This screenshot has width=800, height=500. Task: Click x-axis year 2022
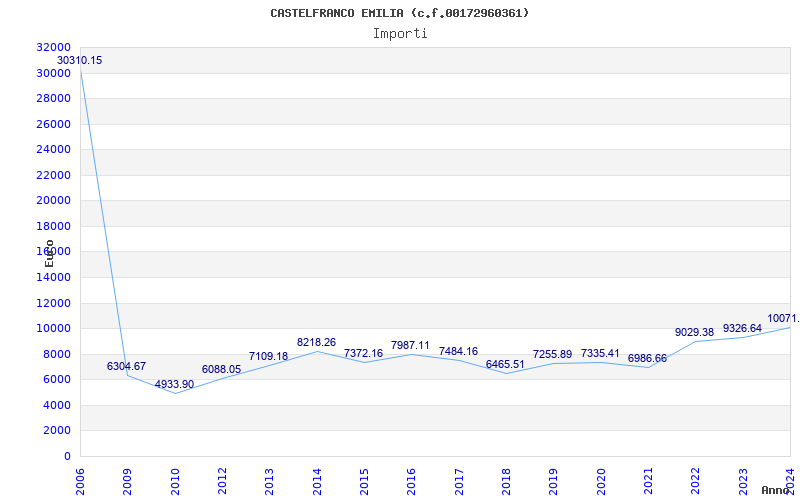coord(695,481)
